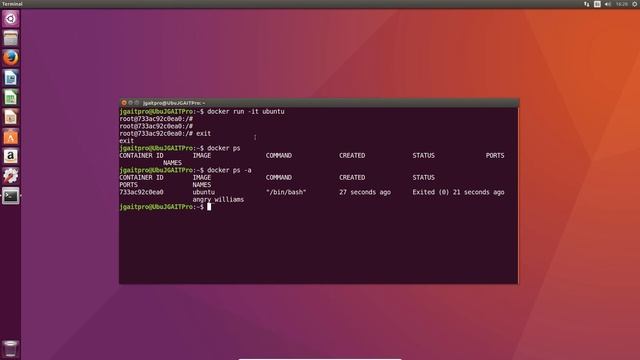Open the Trash at launcher bottom
This screenshot has width=640, height=360.
(x=11, y=349)
